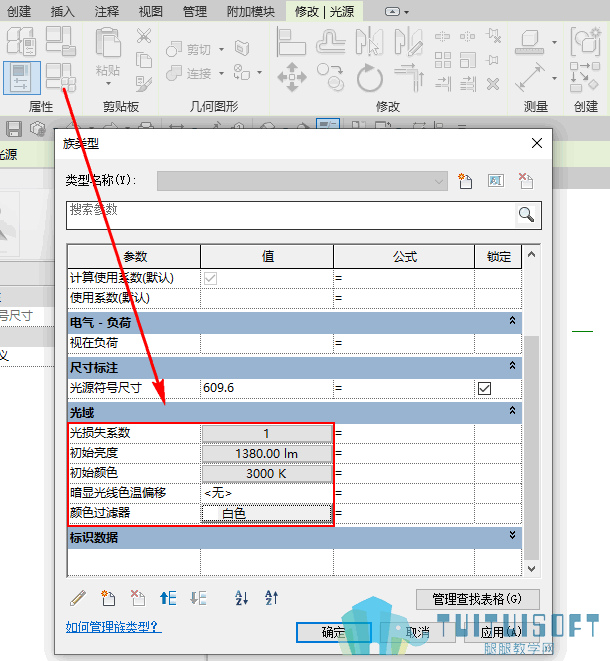Open the 剪切 geometry dropdown arrow

click(221, 50)
